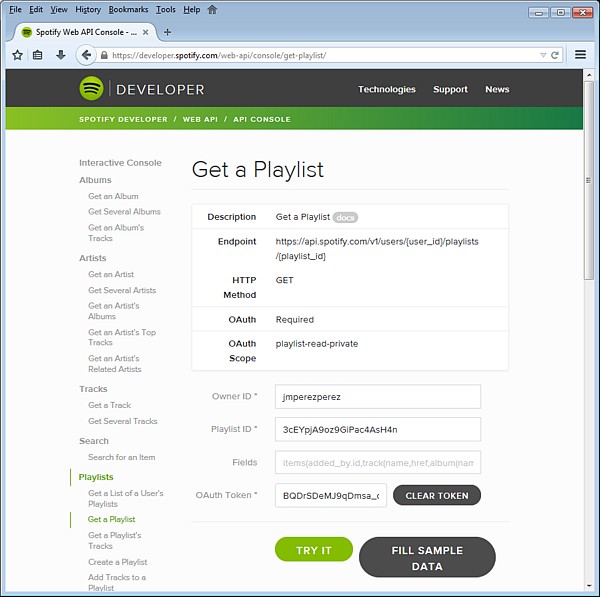
Task: Click the scrollbar down arrow
Action: [589, 586]
